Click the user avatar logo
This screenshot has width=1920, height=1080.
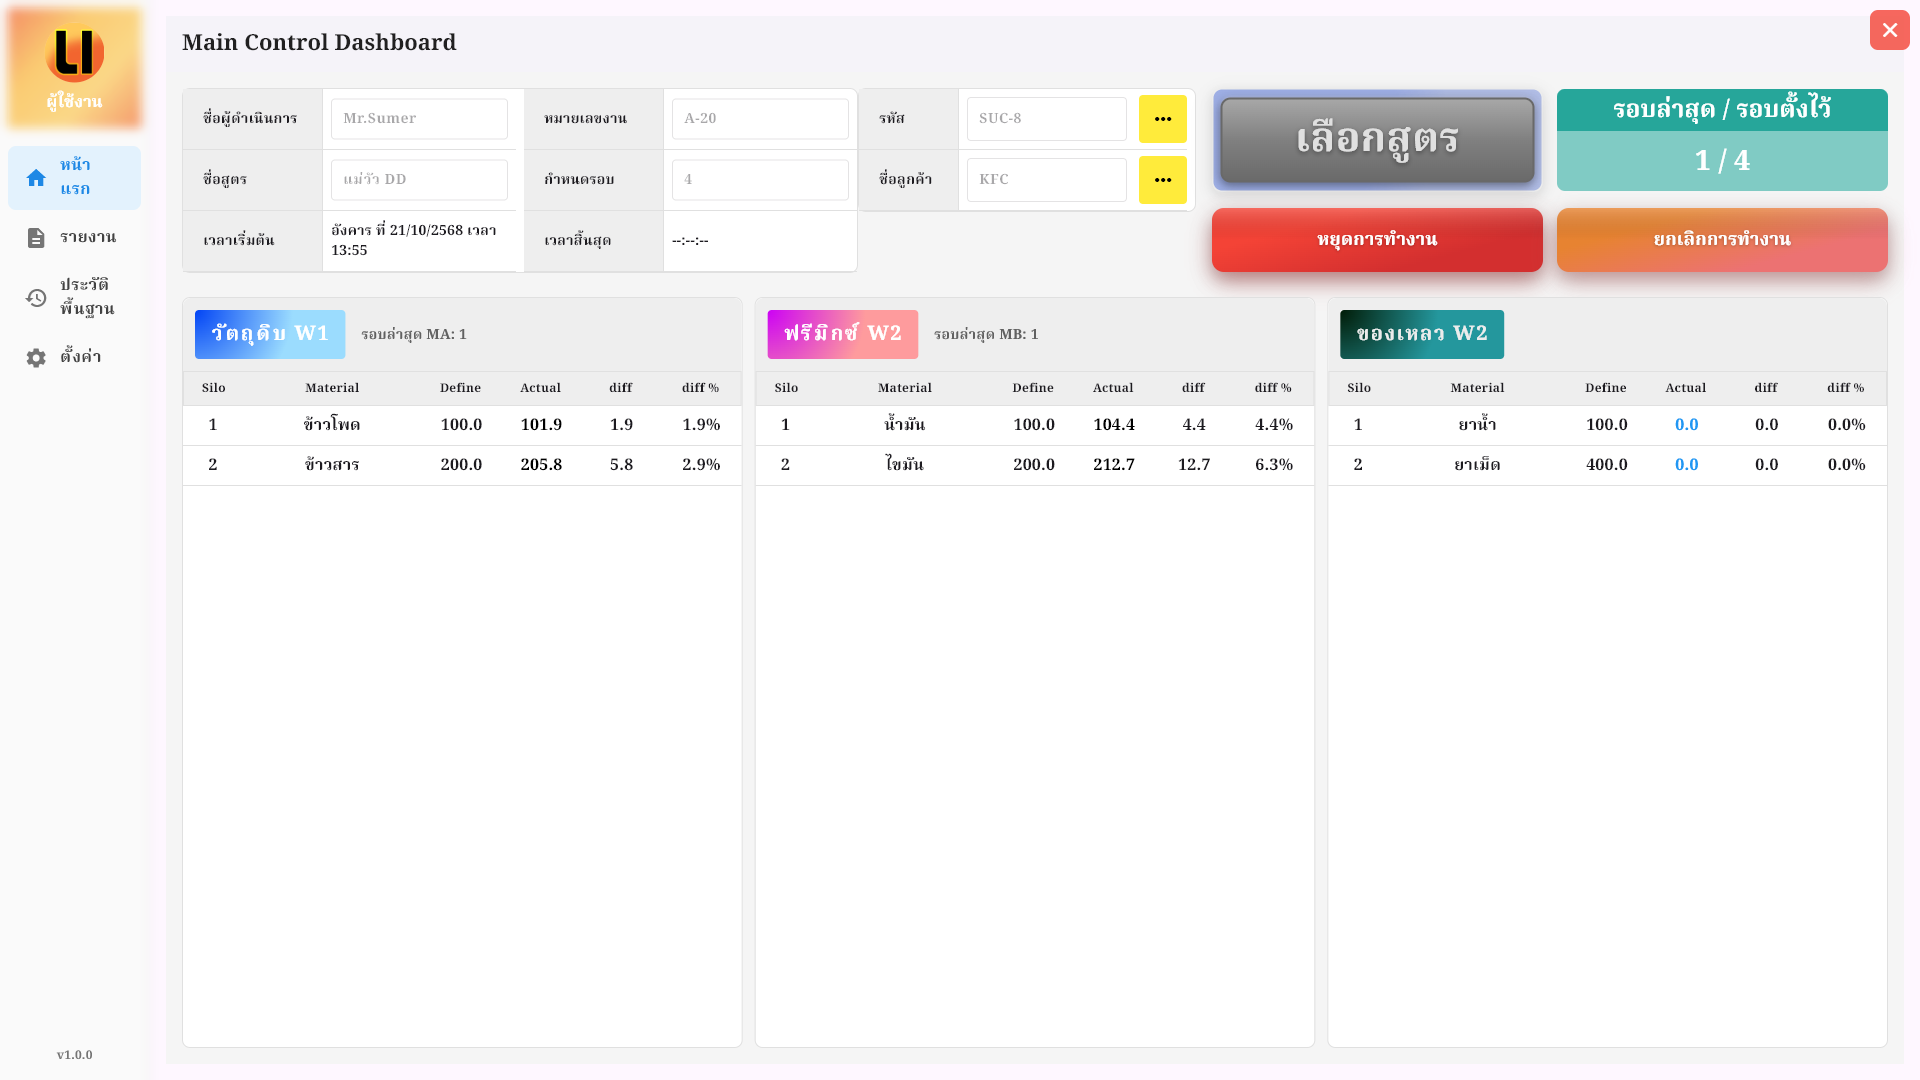click(74, 54)
